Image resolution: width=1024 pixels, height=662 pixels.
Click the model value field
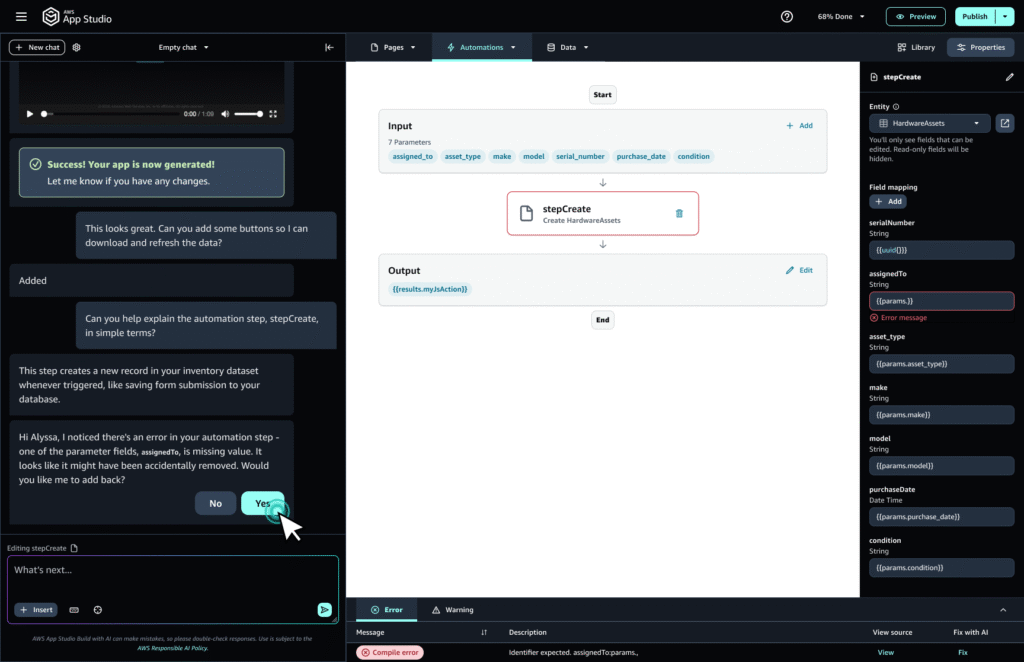pos(941,465)
